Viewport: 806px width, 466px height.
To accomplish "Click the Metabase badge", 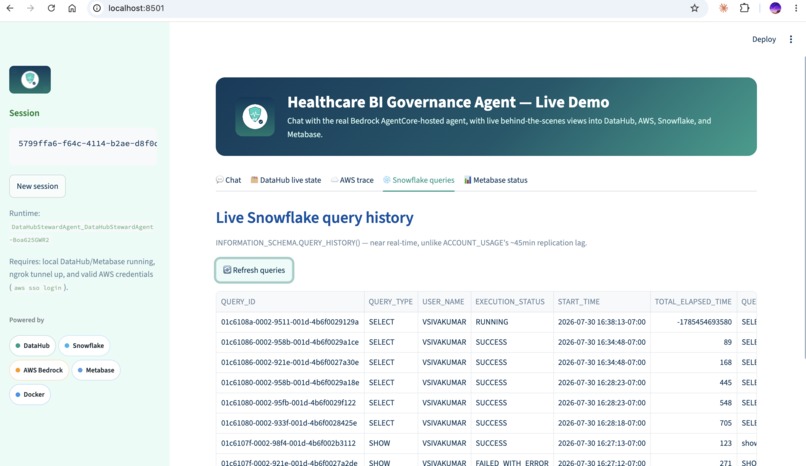I will click(x=96, y=370).
